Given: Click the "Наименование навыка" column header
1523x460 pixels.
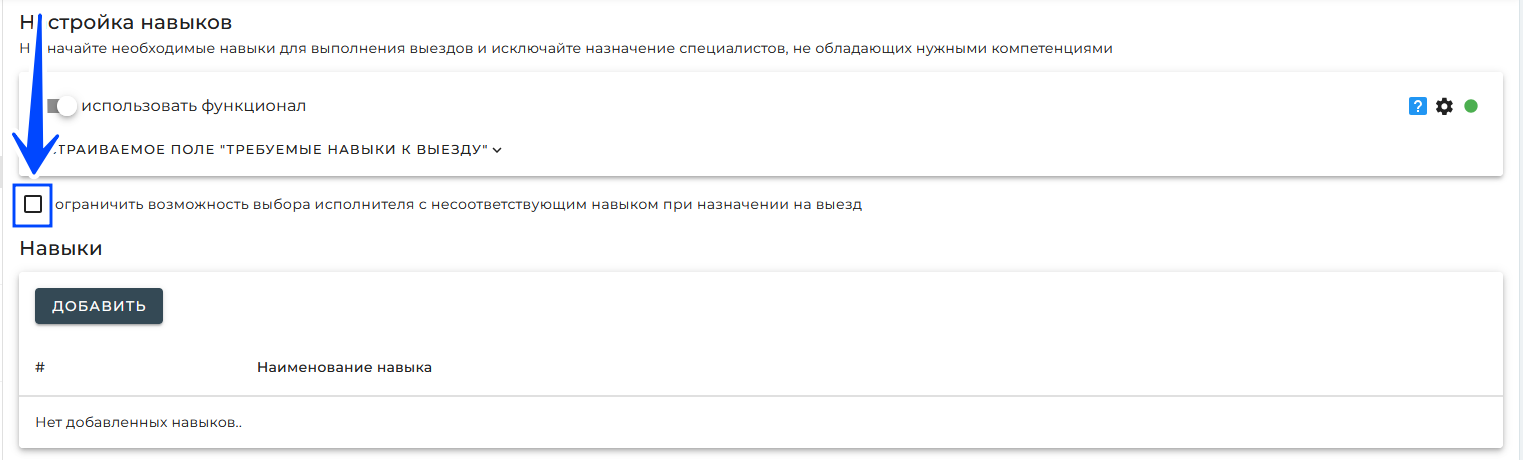Looking at the screenshot, I should (344, 367).
